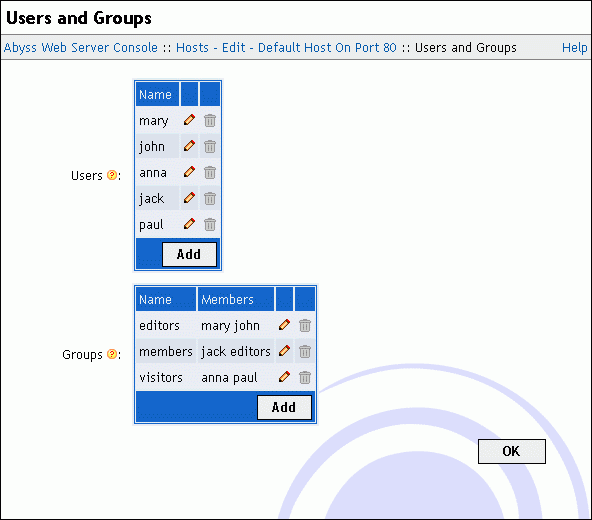Edit user john with pencil icon

189,146
